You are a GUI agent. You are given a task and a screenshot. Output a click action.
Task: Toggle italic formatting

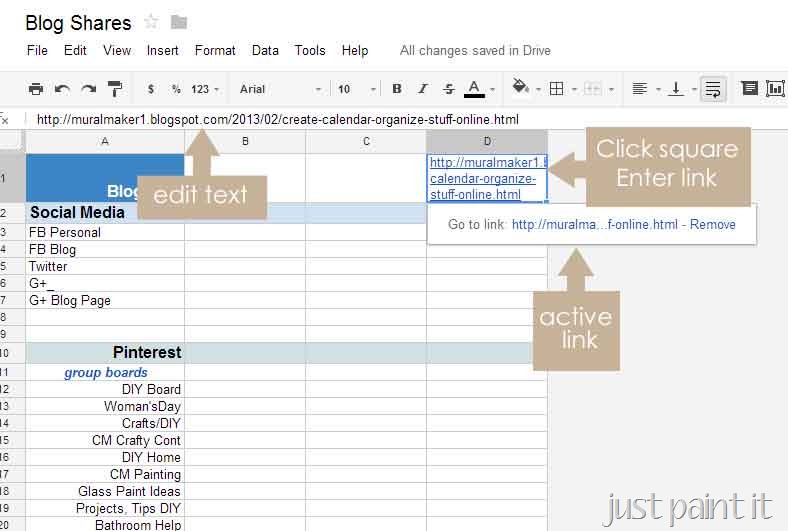[423, 89]
